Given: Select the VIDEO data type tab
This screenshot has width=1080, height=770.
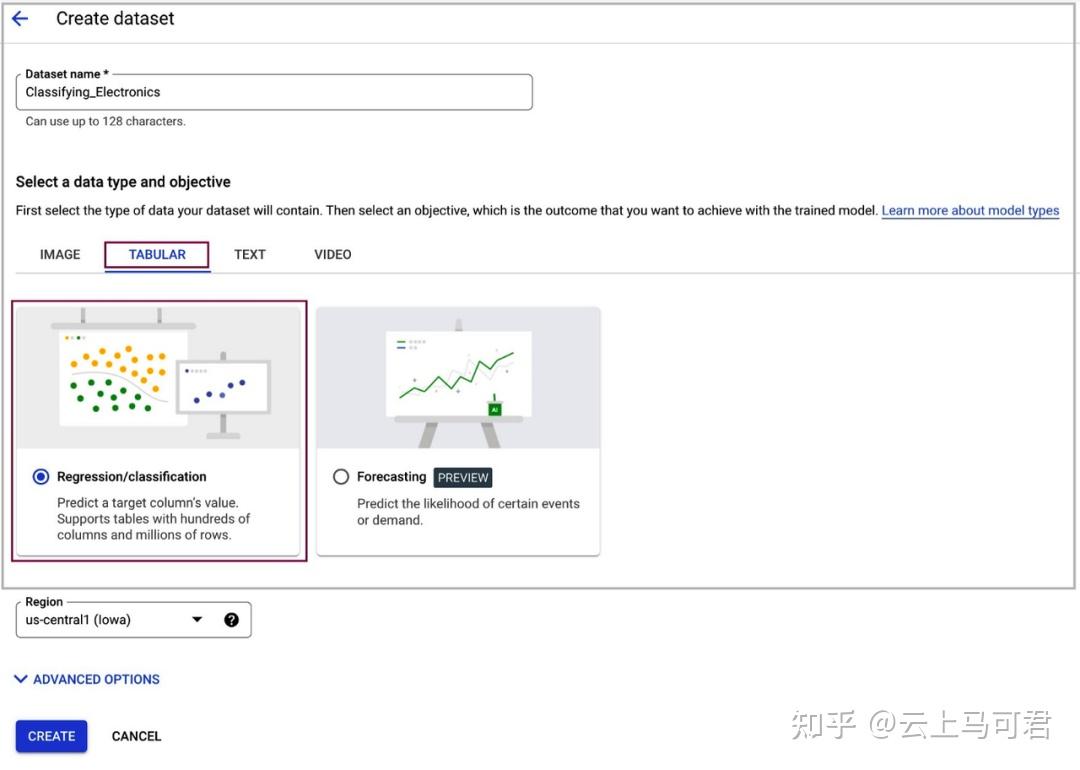Looking at the screenshot, I should 332,255.
